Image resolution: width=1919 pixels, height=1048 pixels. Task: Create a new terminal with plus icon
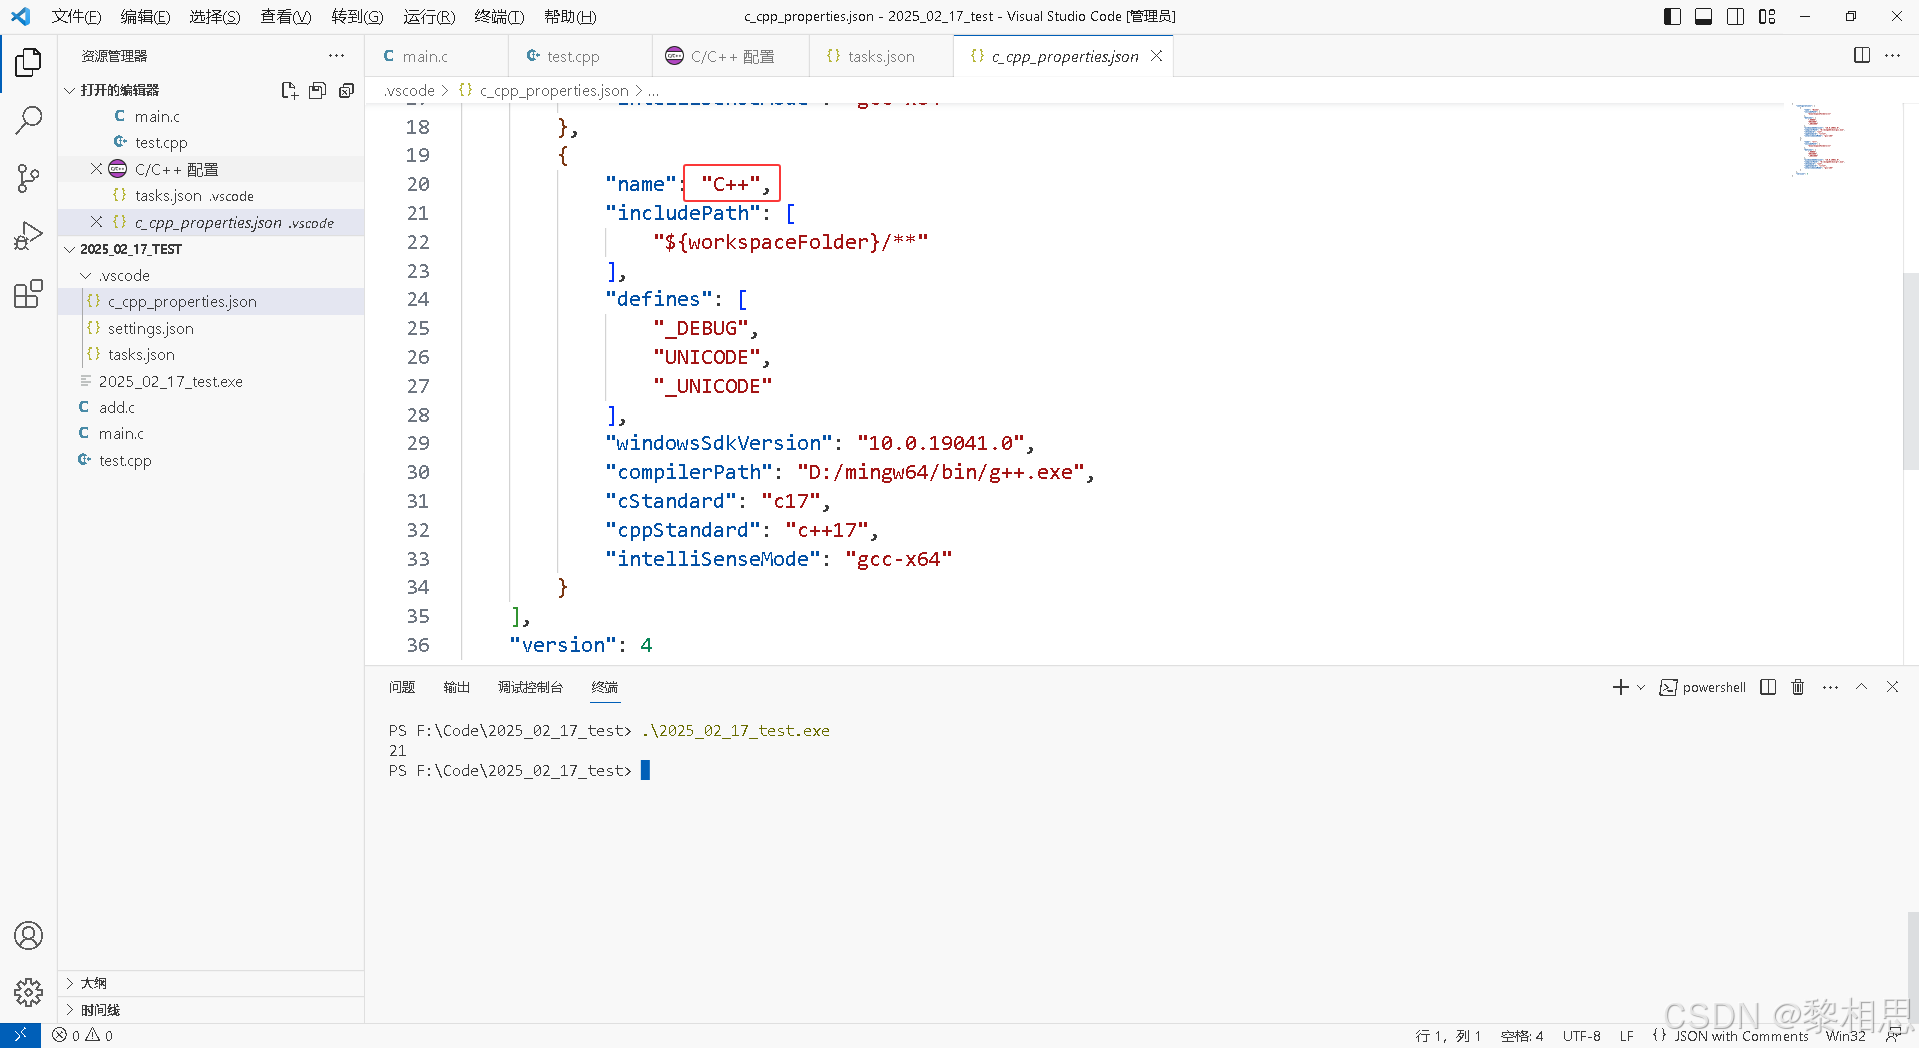pos(1620,687)
